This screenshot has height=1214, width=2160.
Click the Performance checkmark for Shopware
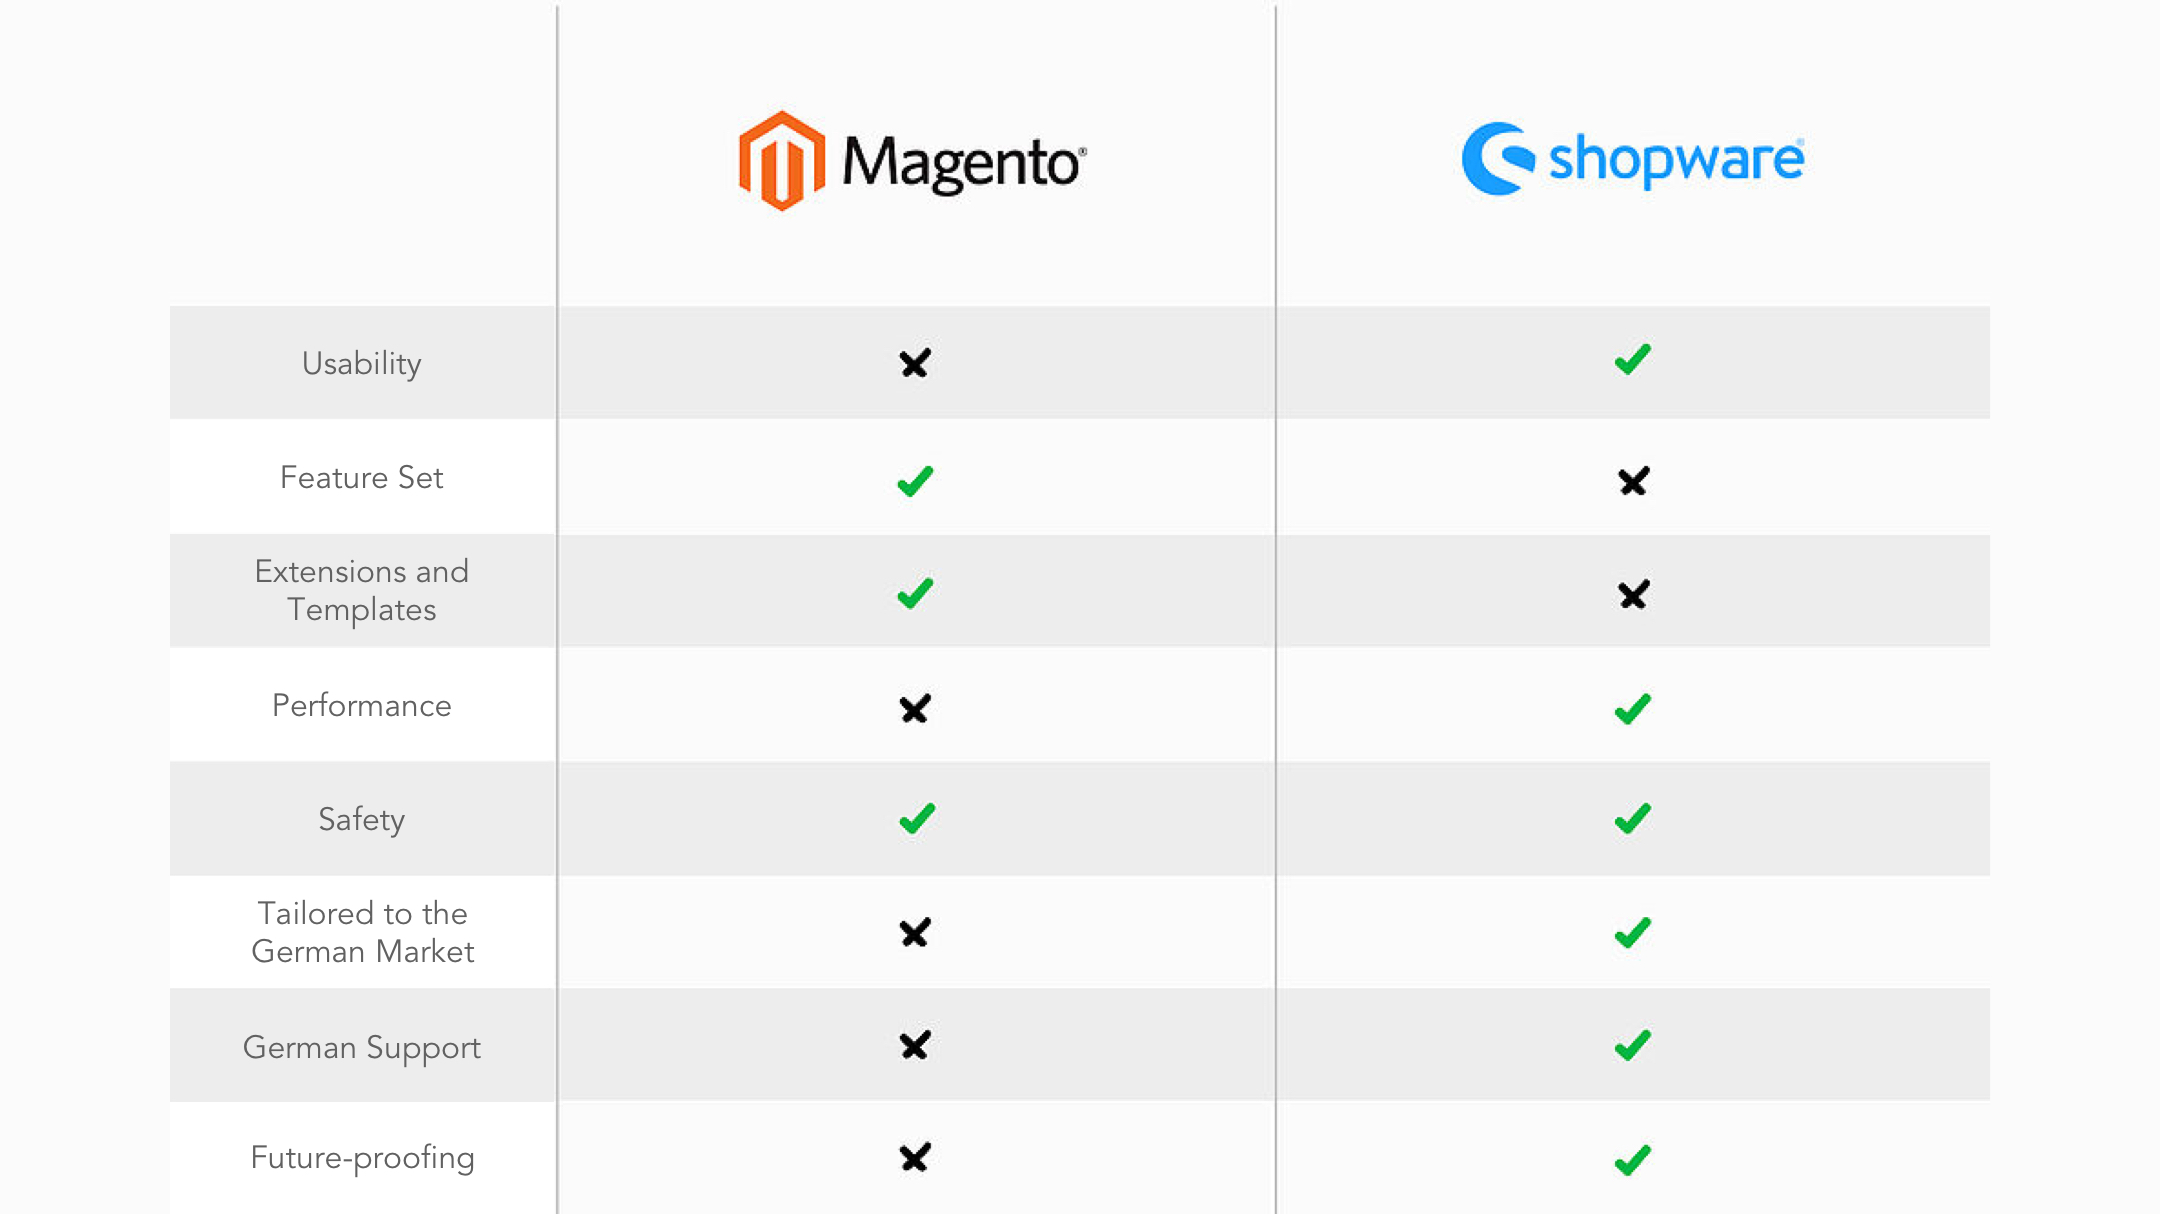(1630, 706)
